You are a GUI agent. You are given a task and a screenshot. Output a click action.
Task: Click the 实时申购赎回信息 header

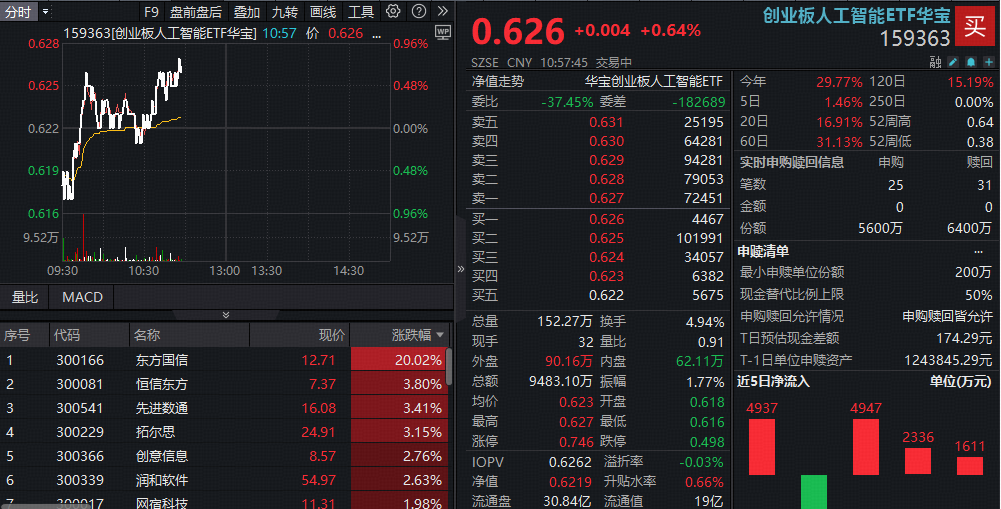[792, 162]
